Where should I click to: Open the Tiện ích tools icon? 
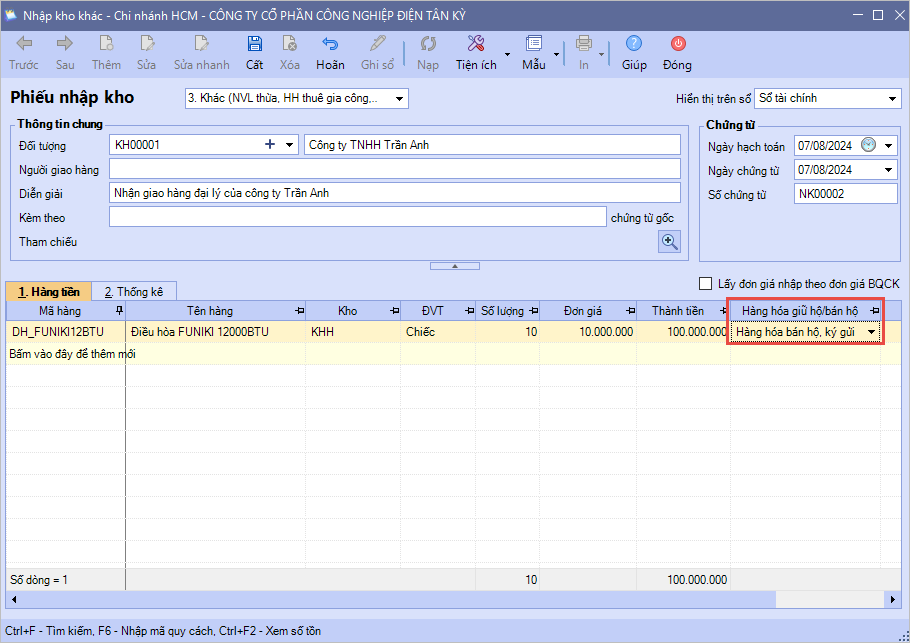pyautogui.click(x=476, y=44)
